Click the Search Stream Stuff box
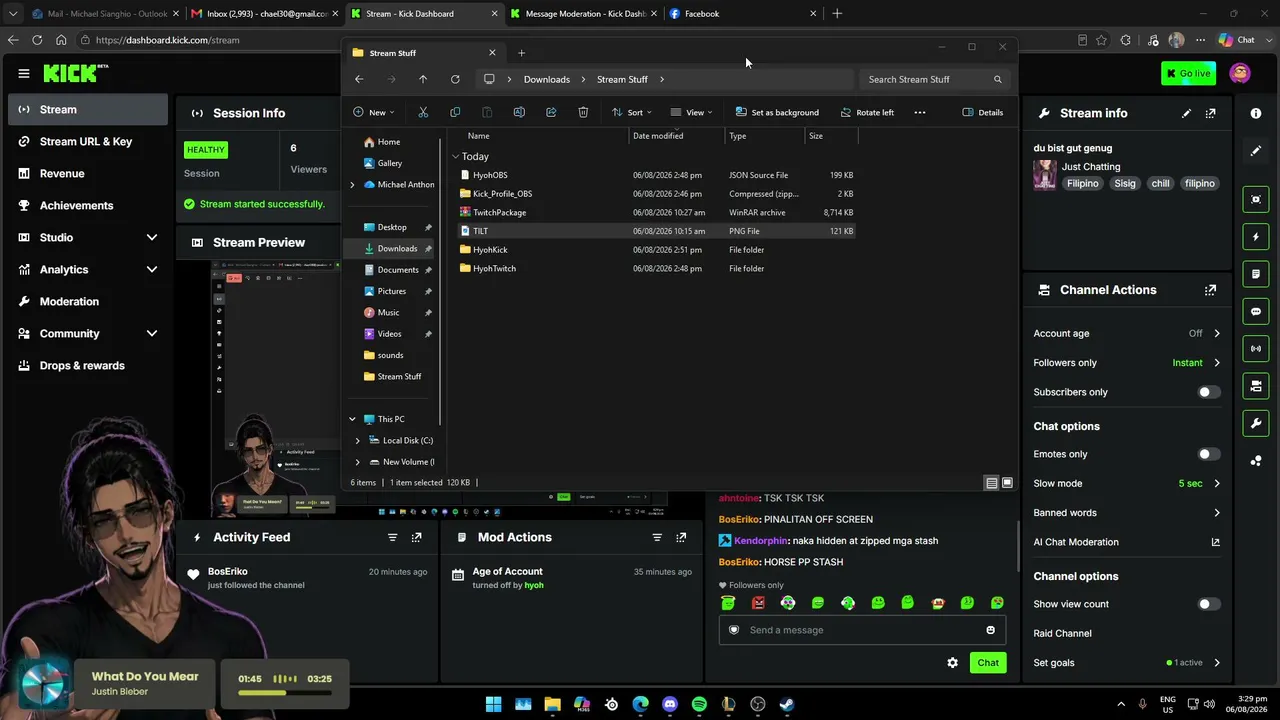1280x720 pixels. (x=933, y=79)
